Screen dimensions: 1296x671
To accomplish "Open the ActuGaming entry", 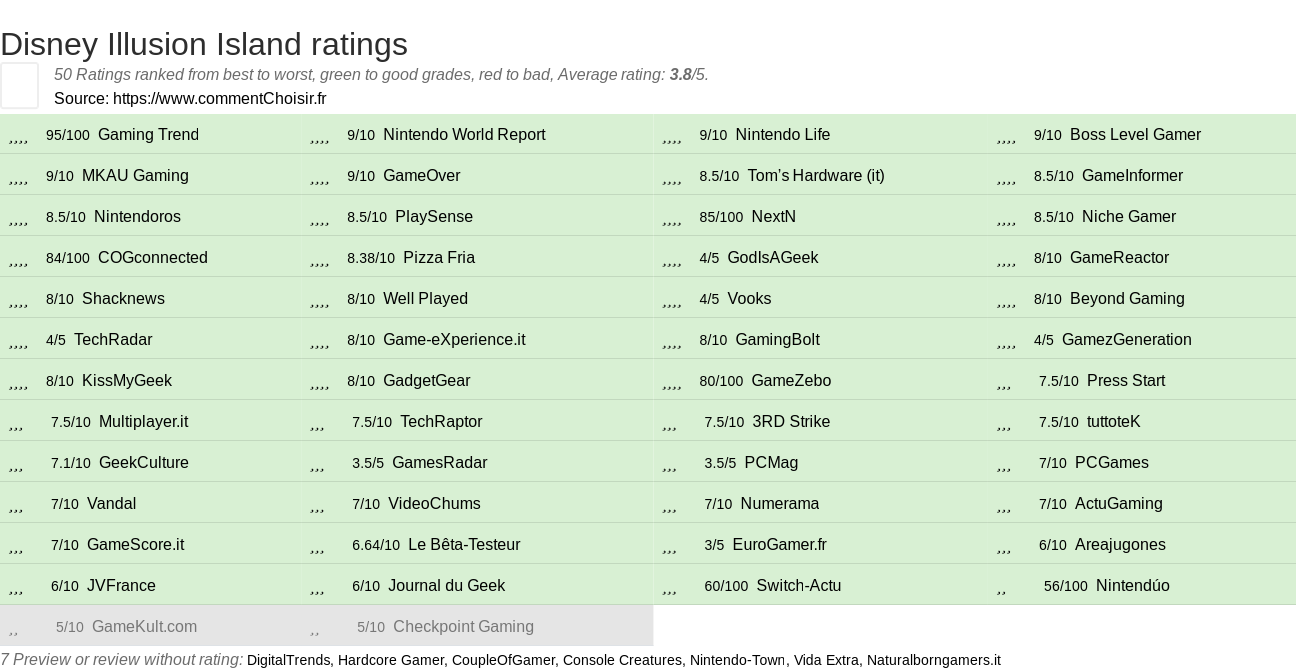I will click(x=1119, y=504).
